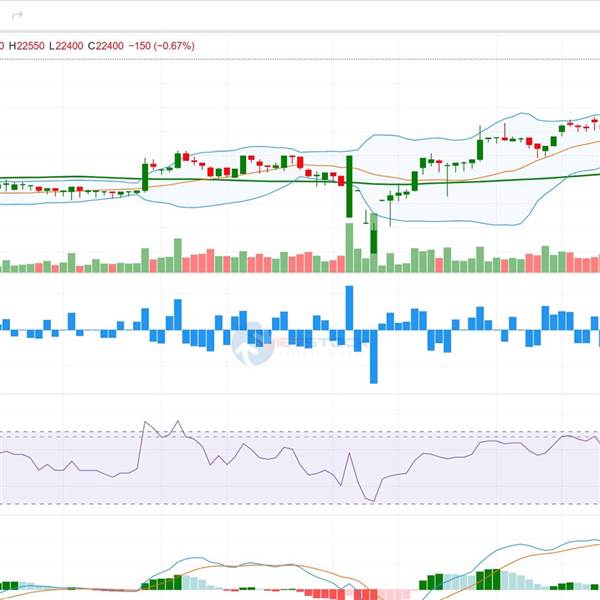This screenshot has width=600, height=600.
Task: Click the longest downward blue histogram bar
Action: tap(374, 356)
